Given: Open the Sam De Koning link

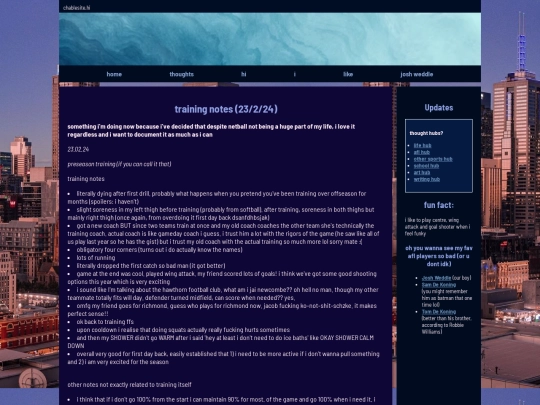Looking at the screenshot, I should click(439, 285).
